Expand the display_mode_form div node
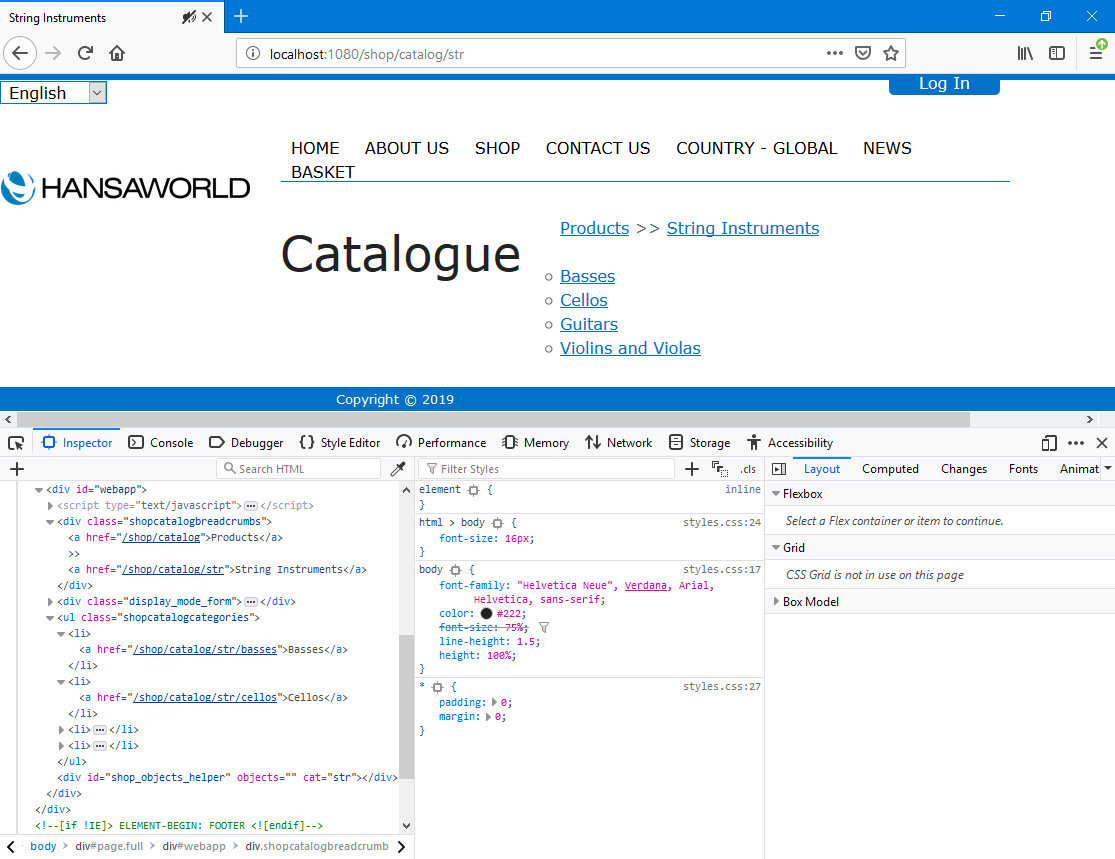Viewport: 1115px width, 859px height. pyautogui.click(x=50, y=602)
